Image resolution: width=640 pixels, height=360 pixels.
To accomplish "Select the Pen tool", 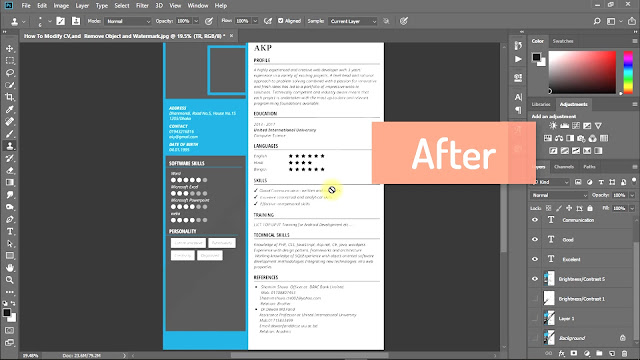I will tap(10, 219).
